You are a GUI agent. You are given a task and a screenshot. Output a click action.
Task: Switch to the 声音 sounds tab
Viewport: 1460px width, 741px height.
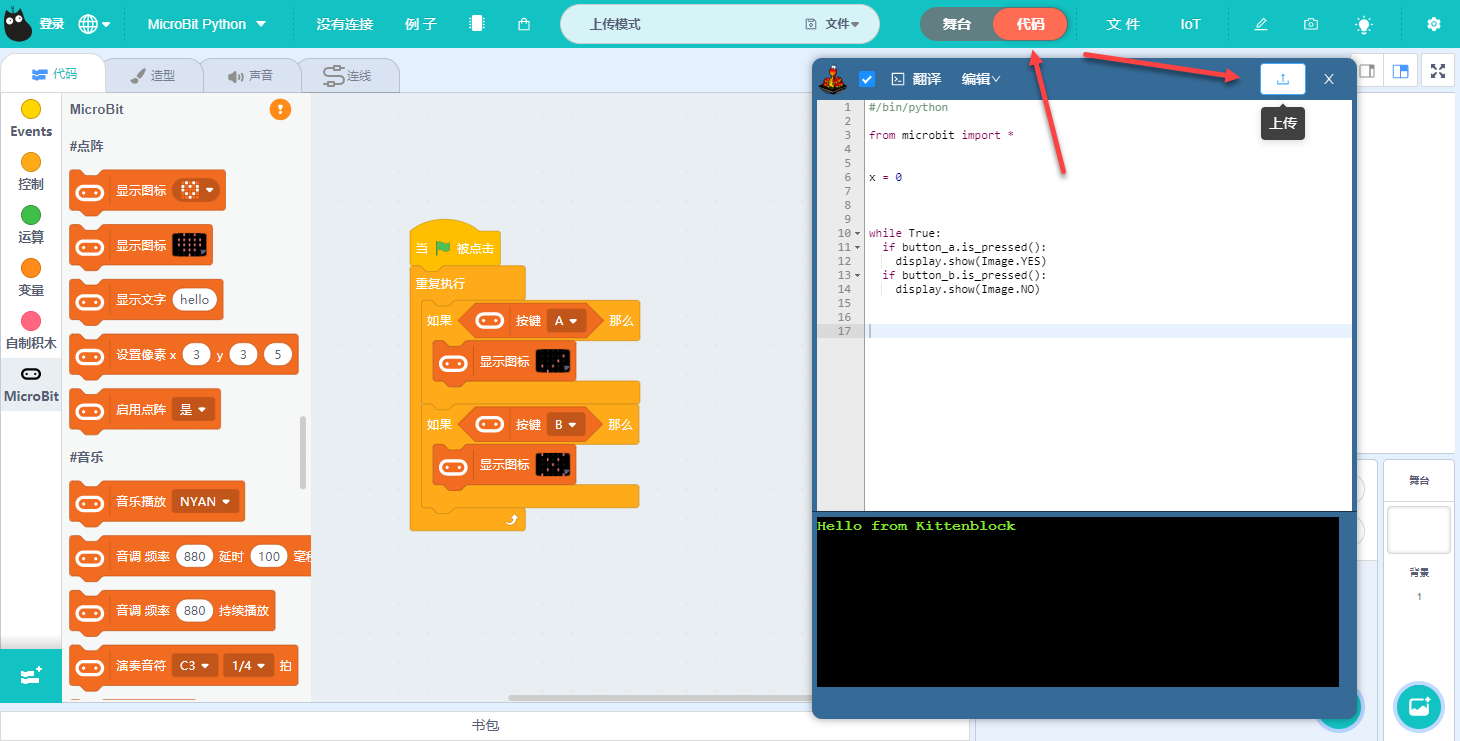[250, 75]
